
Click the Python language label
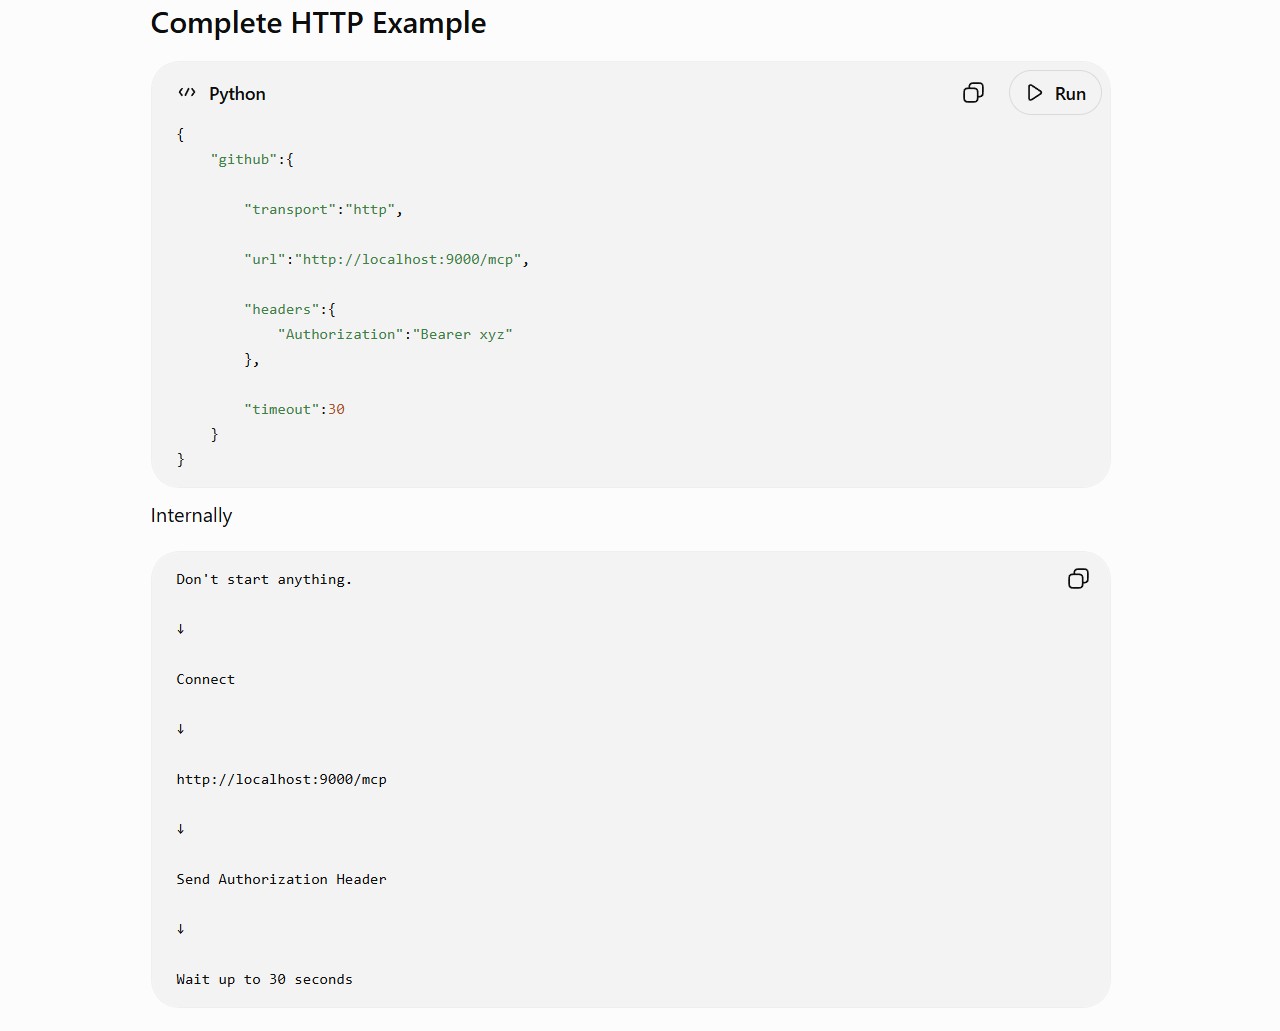pyautogui.click(x=237, y=94)
